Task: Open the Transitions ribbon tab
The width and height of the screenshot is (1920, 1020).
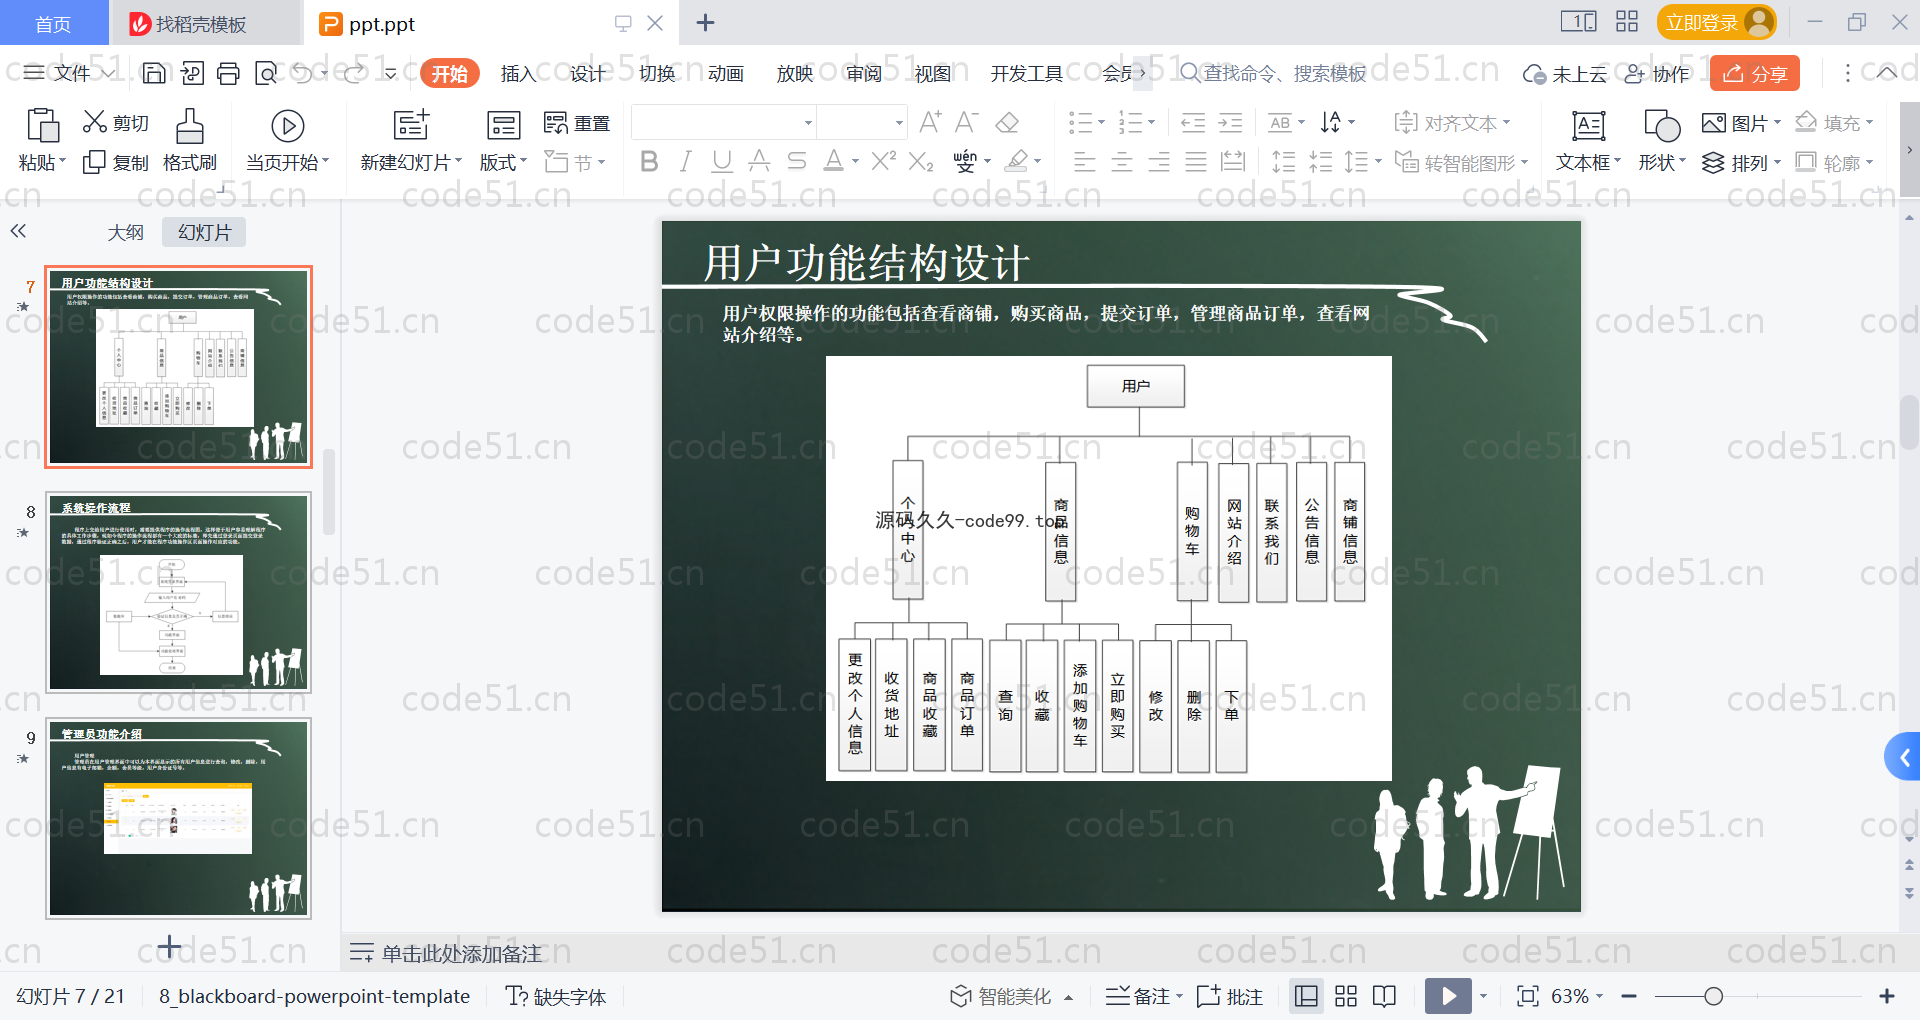Action: coord(657,73)
